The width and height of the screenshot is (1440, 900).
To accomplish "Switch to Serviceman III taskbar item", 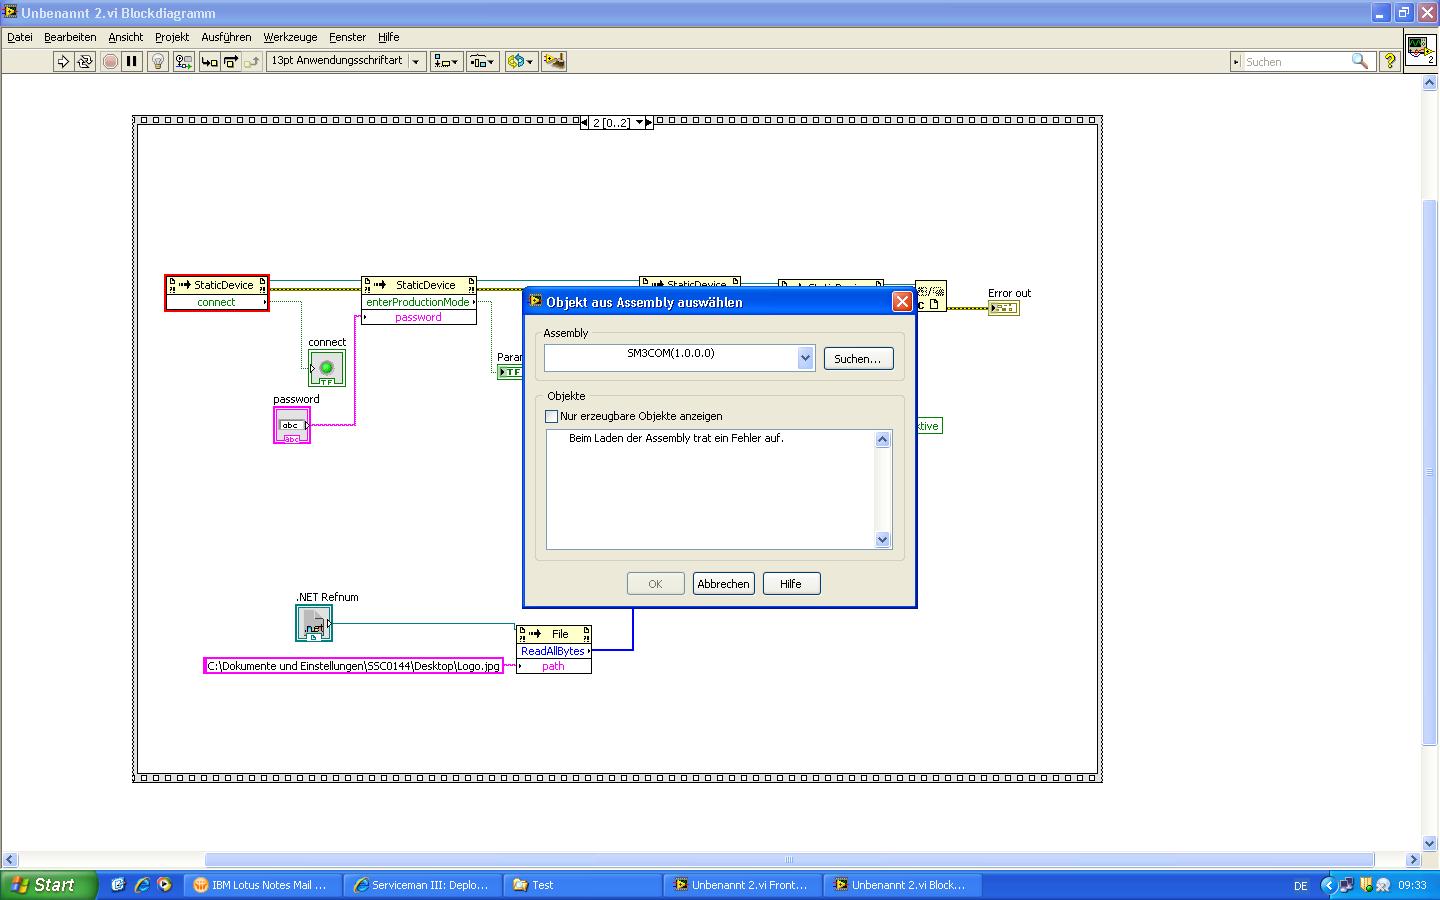I will point(423,885).
